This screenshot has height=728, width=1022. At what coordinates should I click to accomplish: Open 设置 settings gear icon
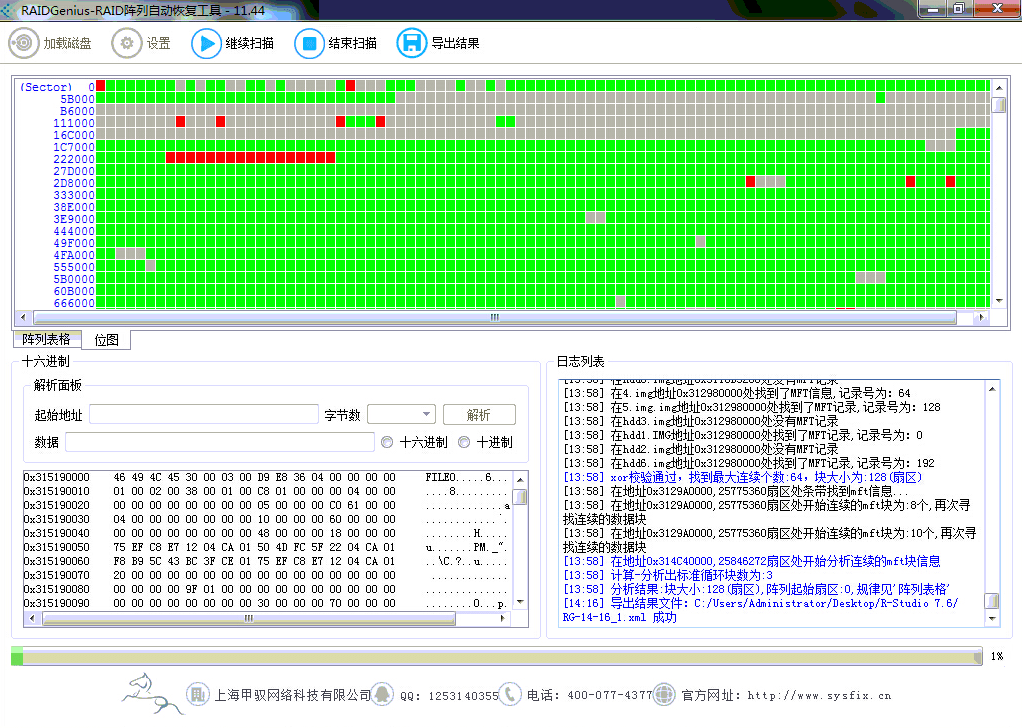pyautogui.click(x=126, y=43)
